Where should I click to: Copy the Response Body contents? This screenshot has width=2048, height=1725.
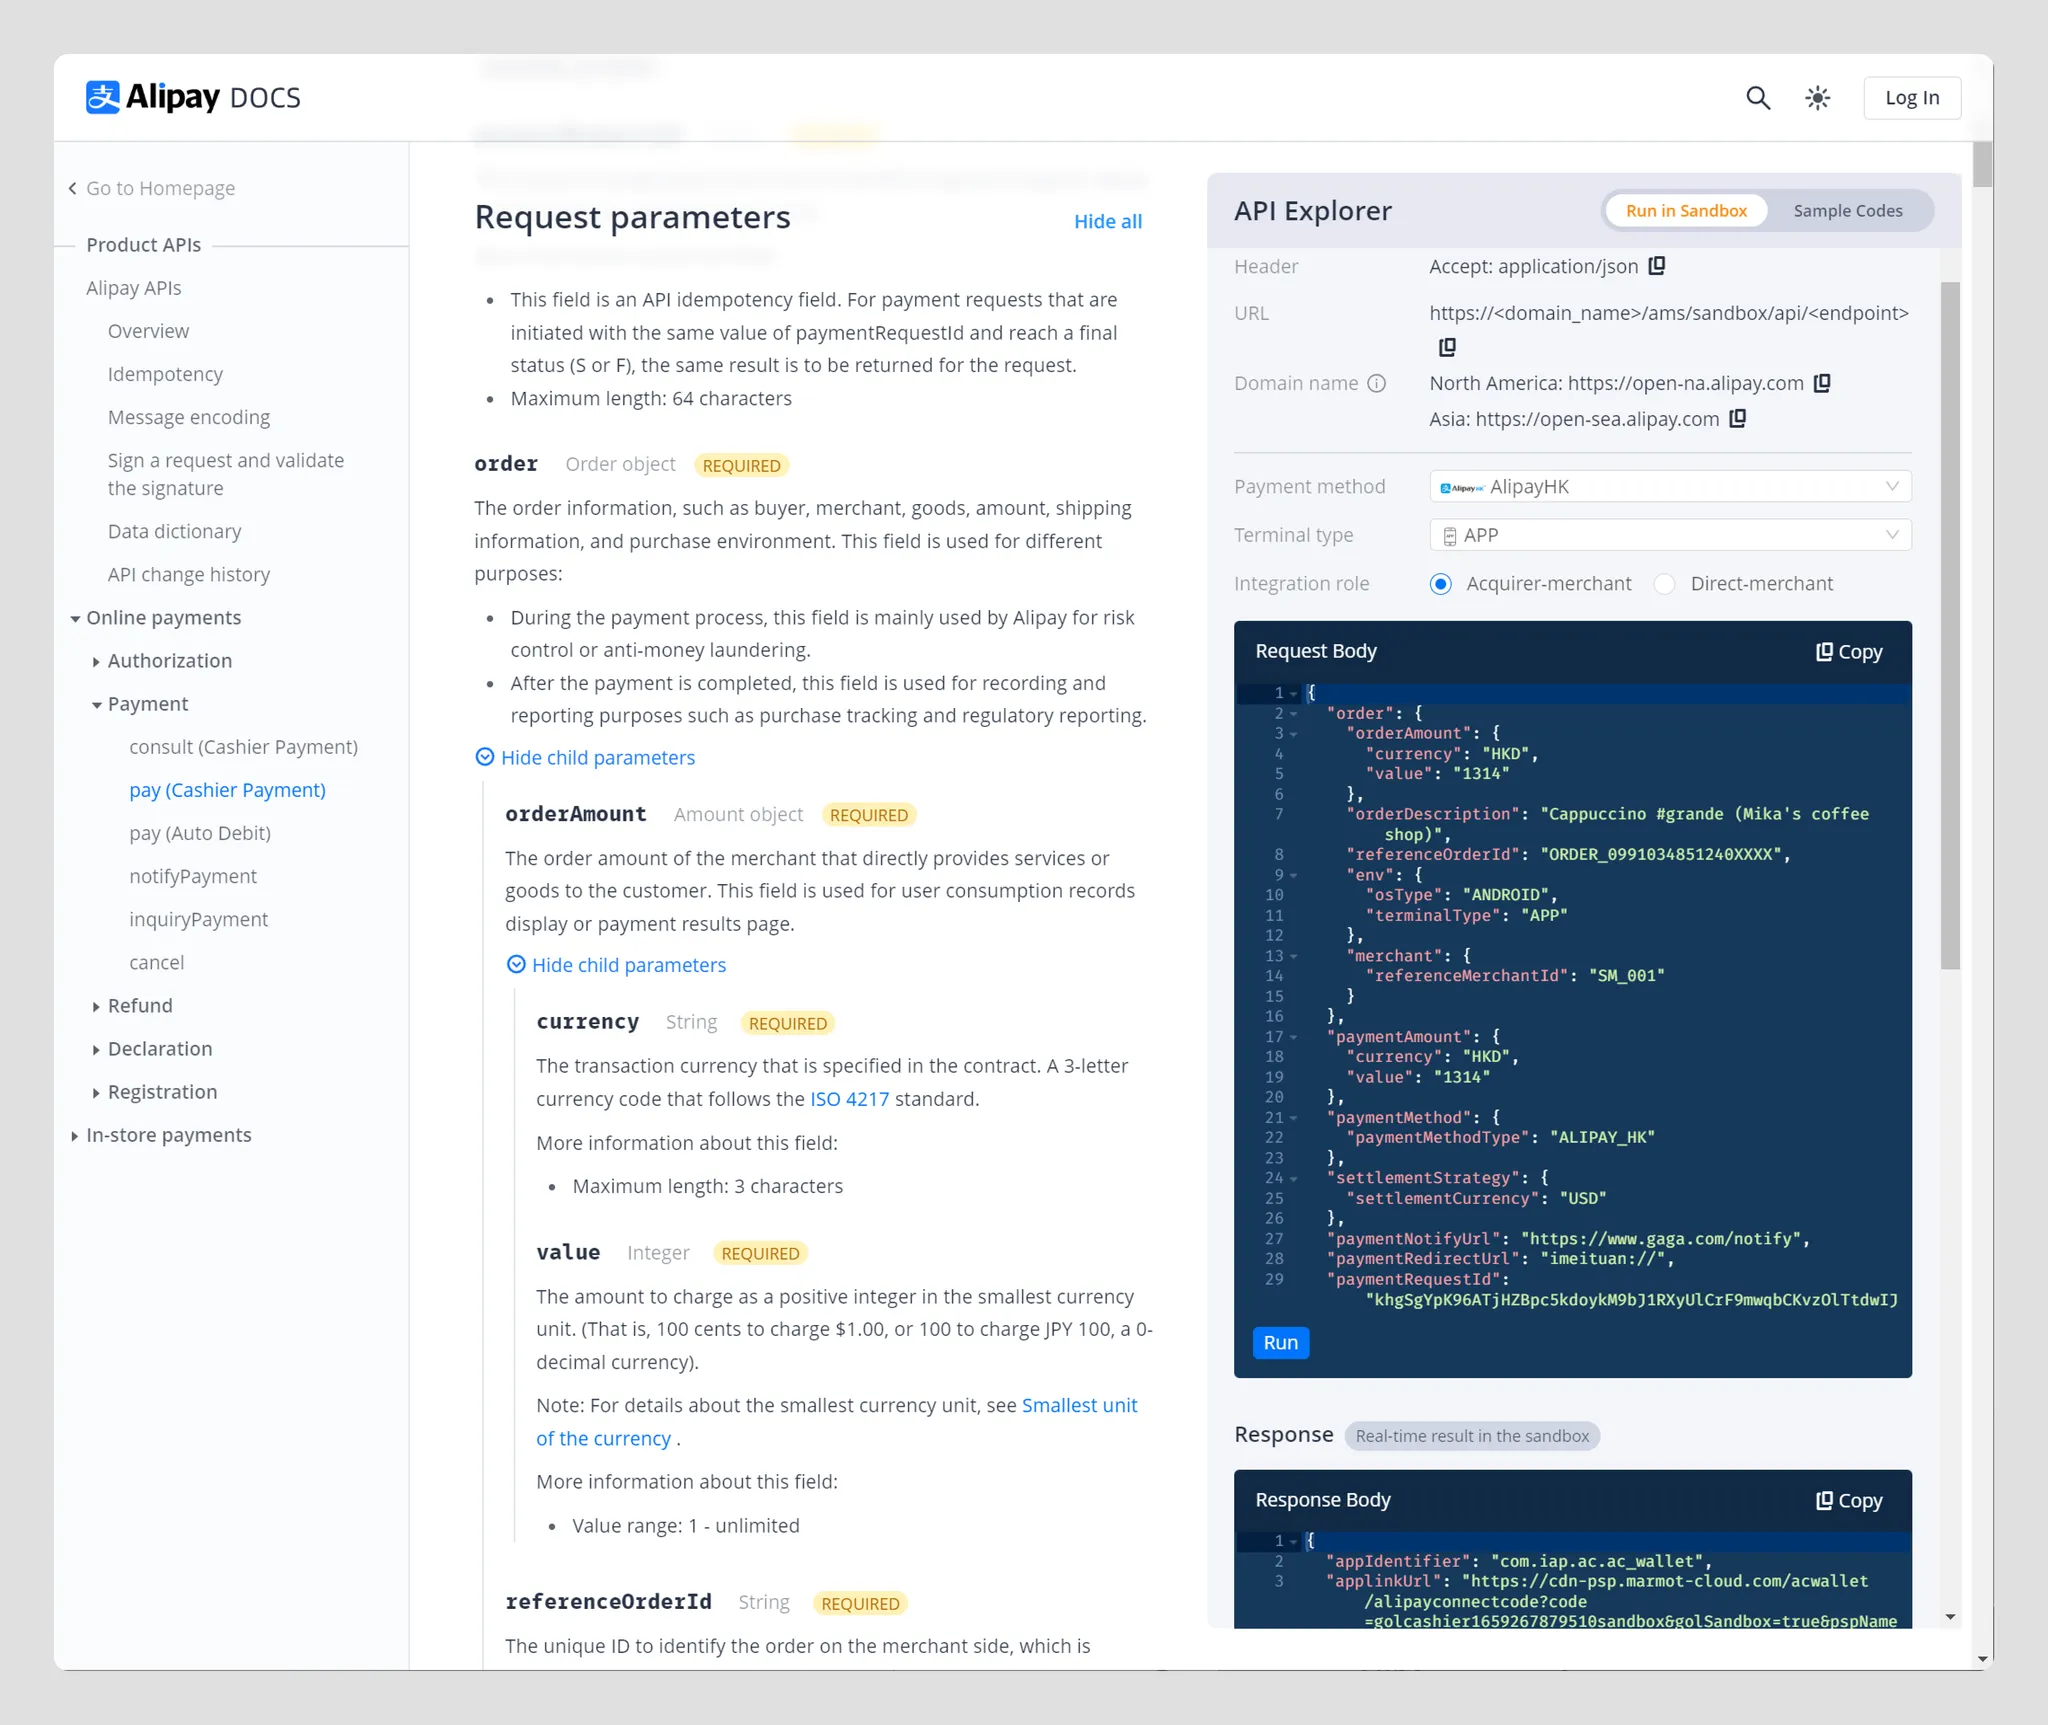tap(1847, 1500)
